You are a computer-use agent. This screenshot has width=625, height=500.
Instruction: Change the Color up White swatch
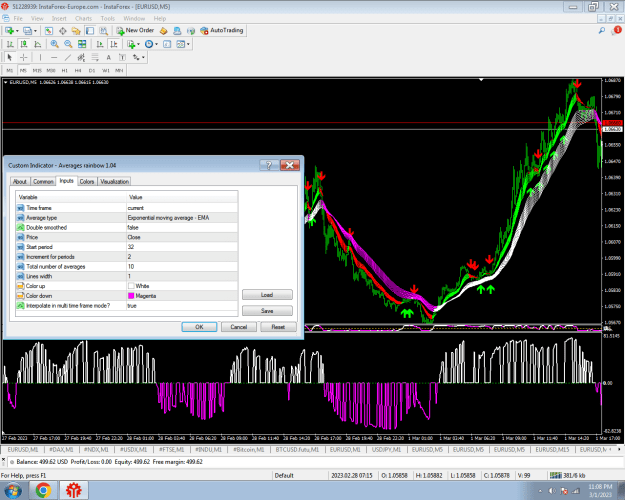click(x=131, y=286)
